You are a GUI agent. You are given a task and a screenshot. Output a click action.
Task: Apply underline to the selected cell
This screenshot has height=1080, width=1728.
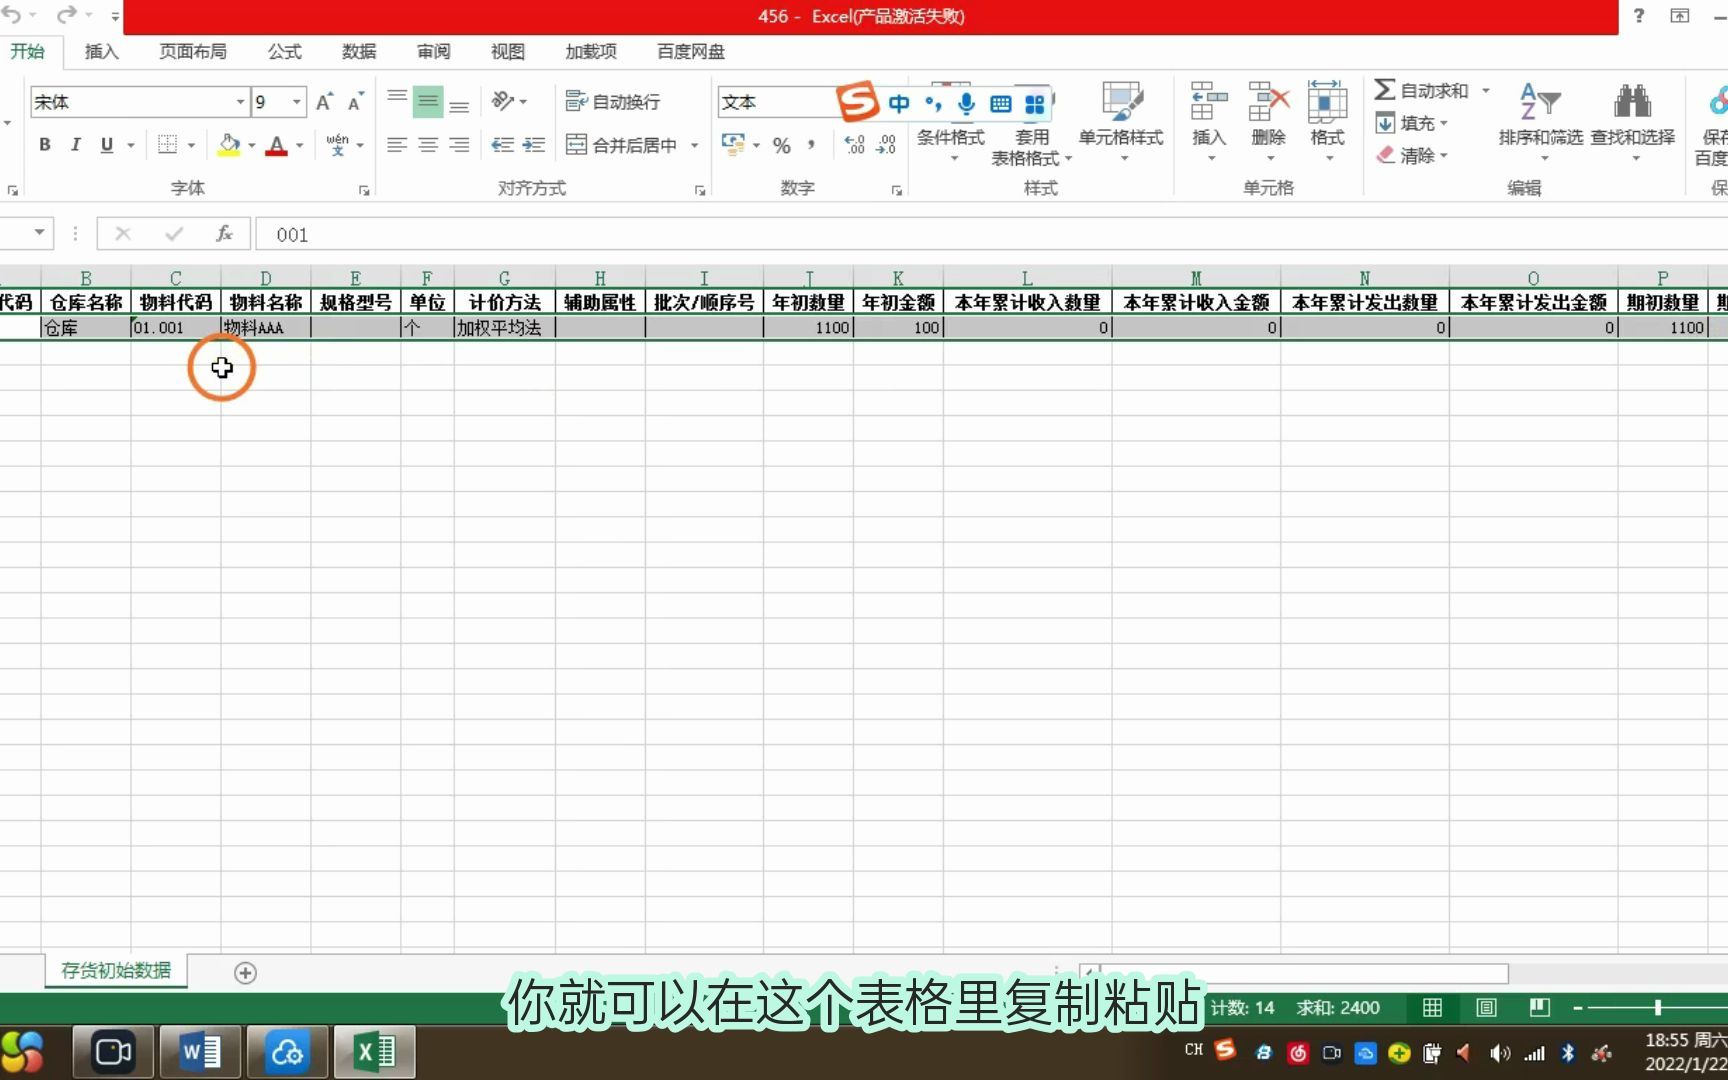pyautogui.click(x=105, y=145)
